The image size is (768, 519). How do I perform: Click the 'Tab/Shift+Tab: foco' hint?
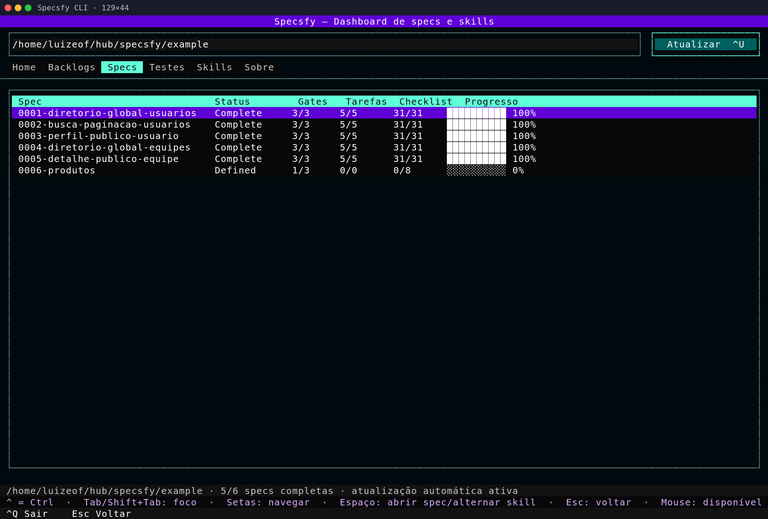coord(140,502)
